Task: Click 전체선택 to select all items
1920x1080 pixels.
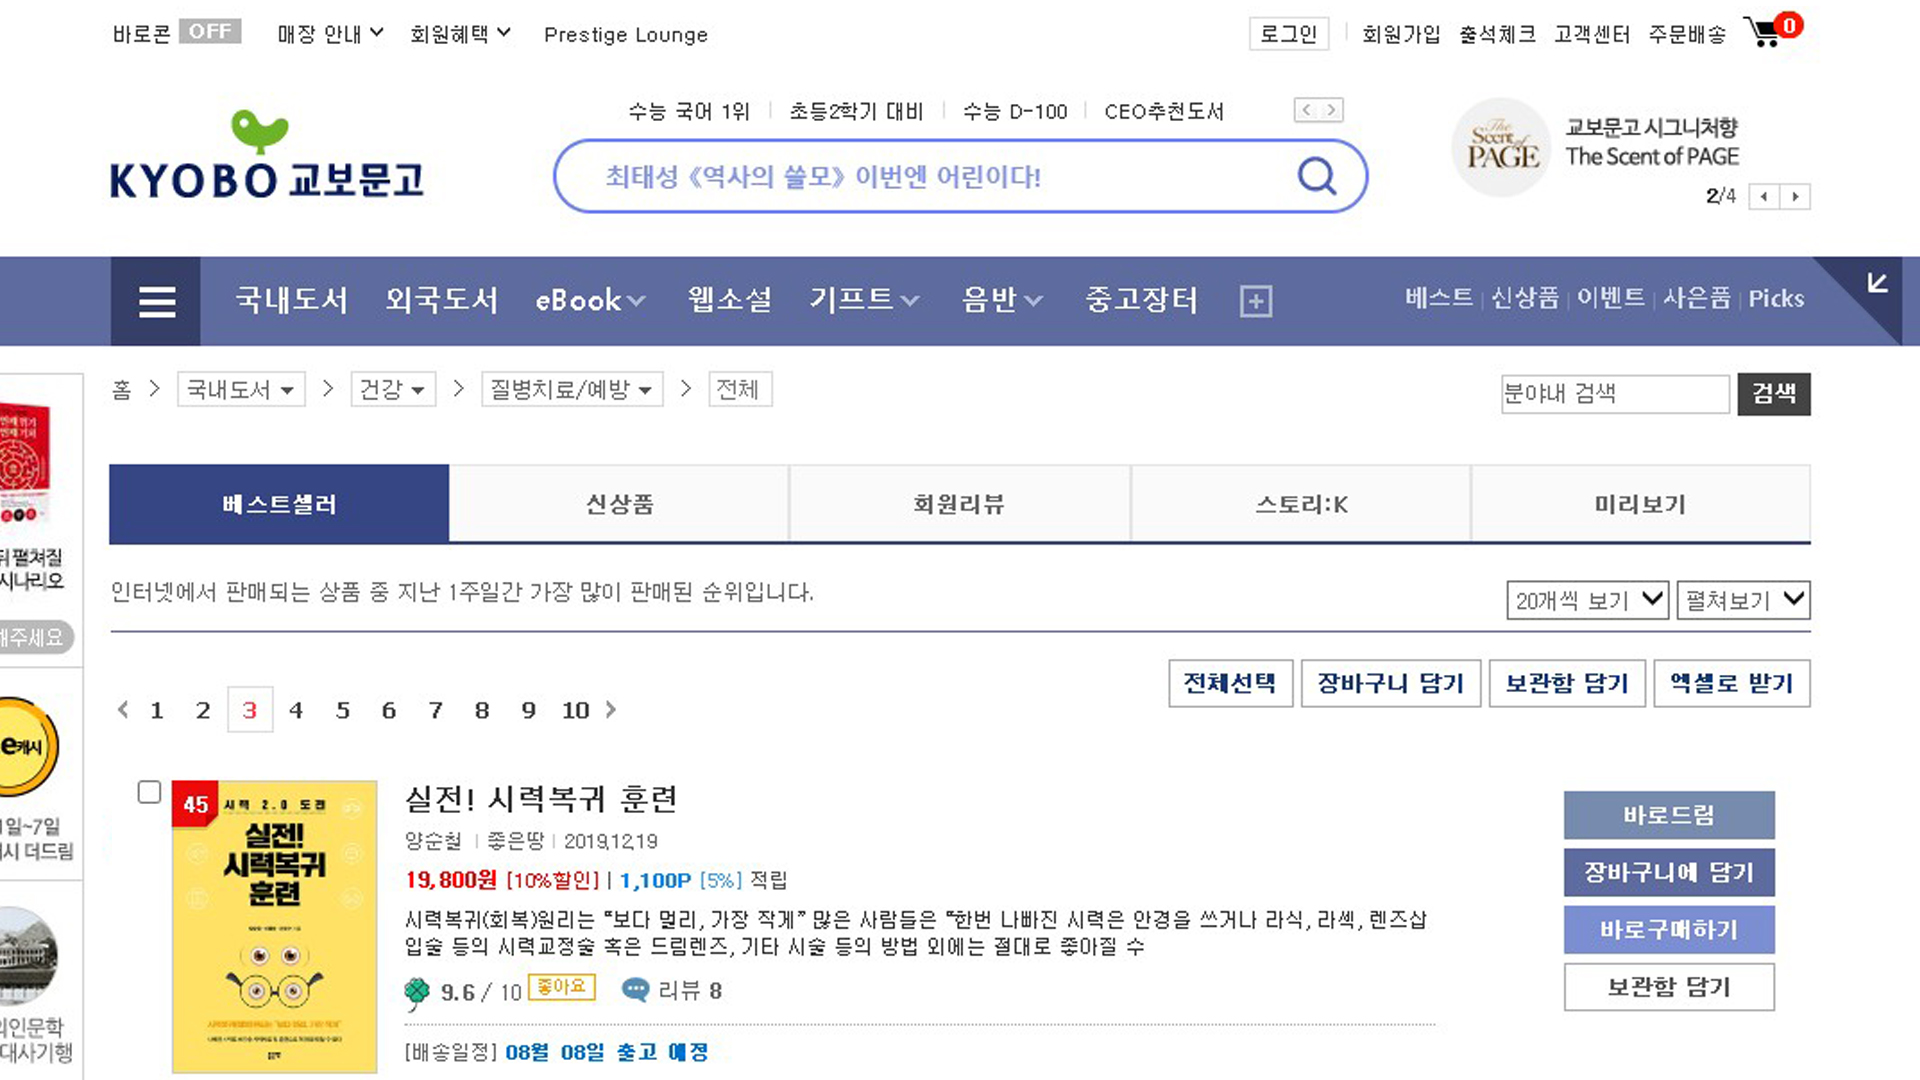Action: pyautogui.click(x=1230, y=684)
